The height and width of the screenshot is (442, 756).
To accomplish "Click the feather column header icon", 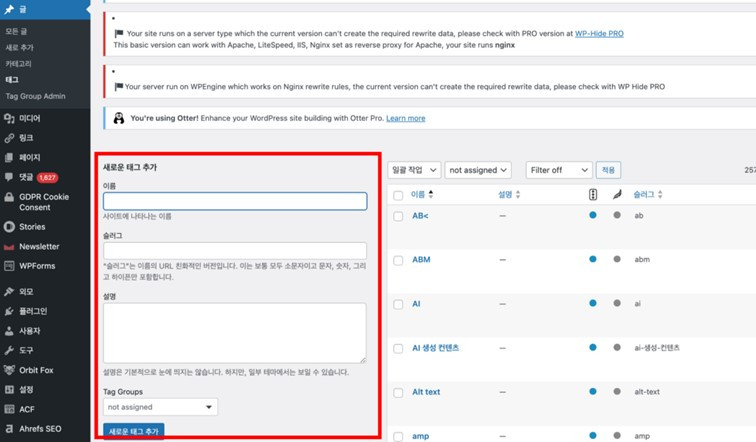I will [617, 194].
